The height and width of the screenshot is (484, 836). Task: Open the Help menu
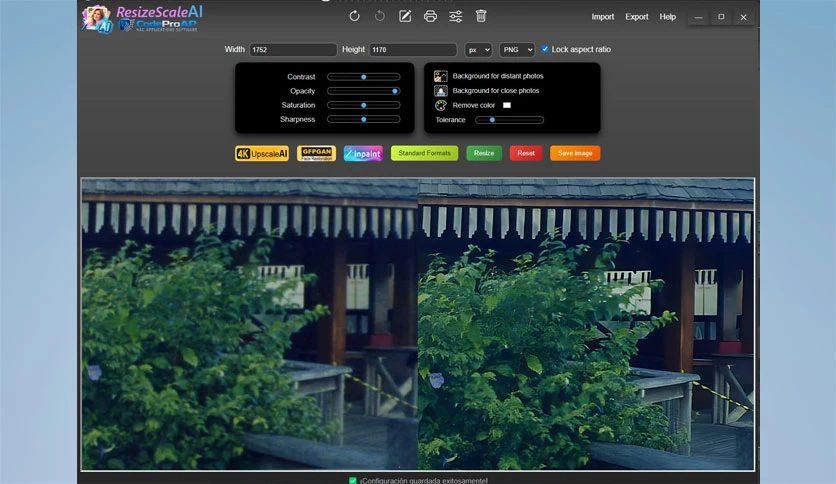pos(668,17)
